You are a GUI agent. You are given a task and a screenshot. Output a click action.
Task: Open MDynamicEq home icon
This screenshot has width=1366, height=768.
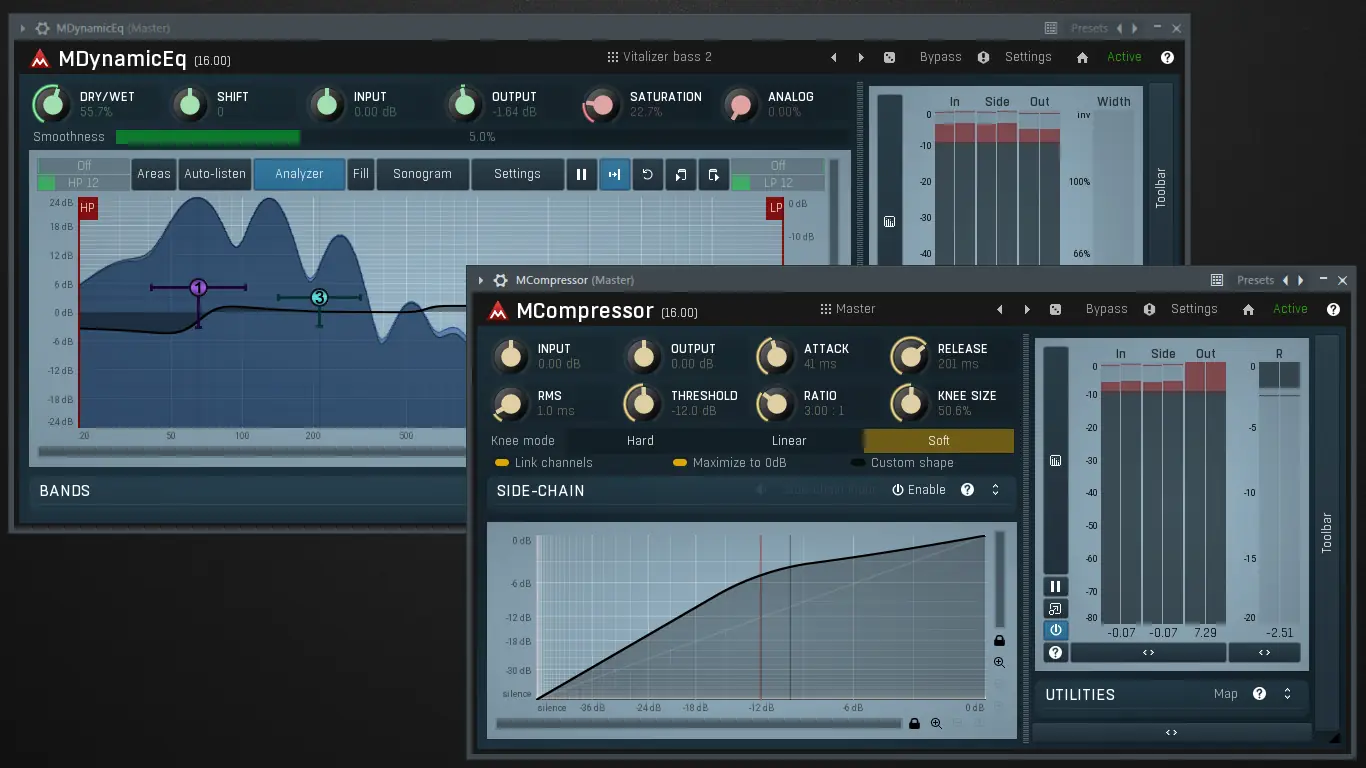coord(1082,58)
